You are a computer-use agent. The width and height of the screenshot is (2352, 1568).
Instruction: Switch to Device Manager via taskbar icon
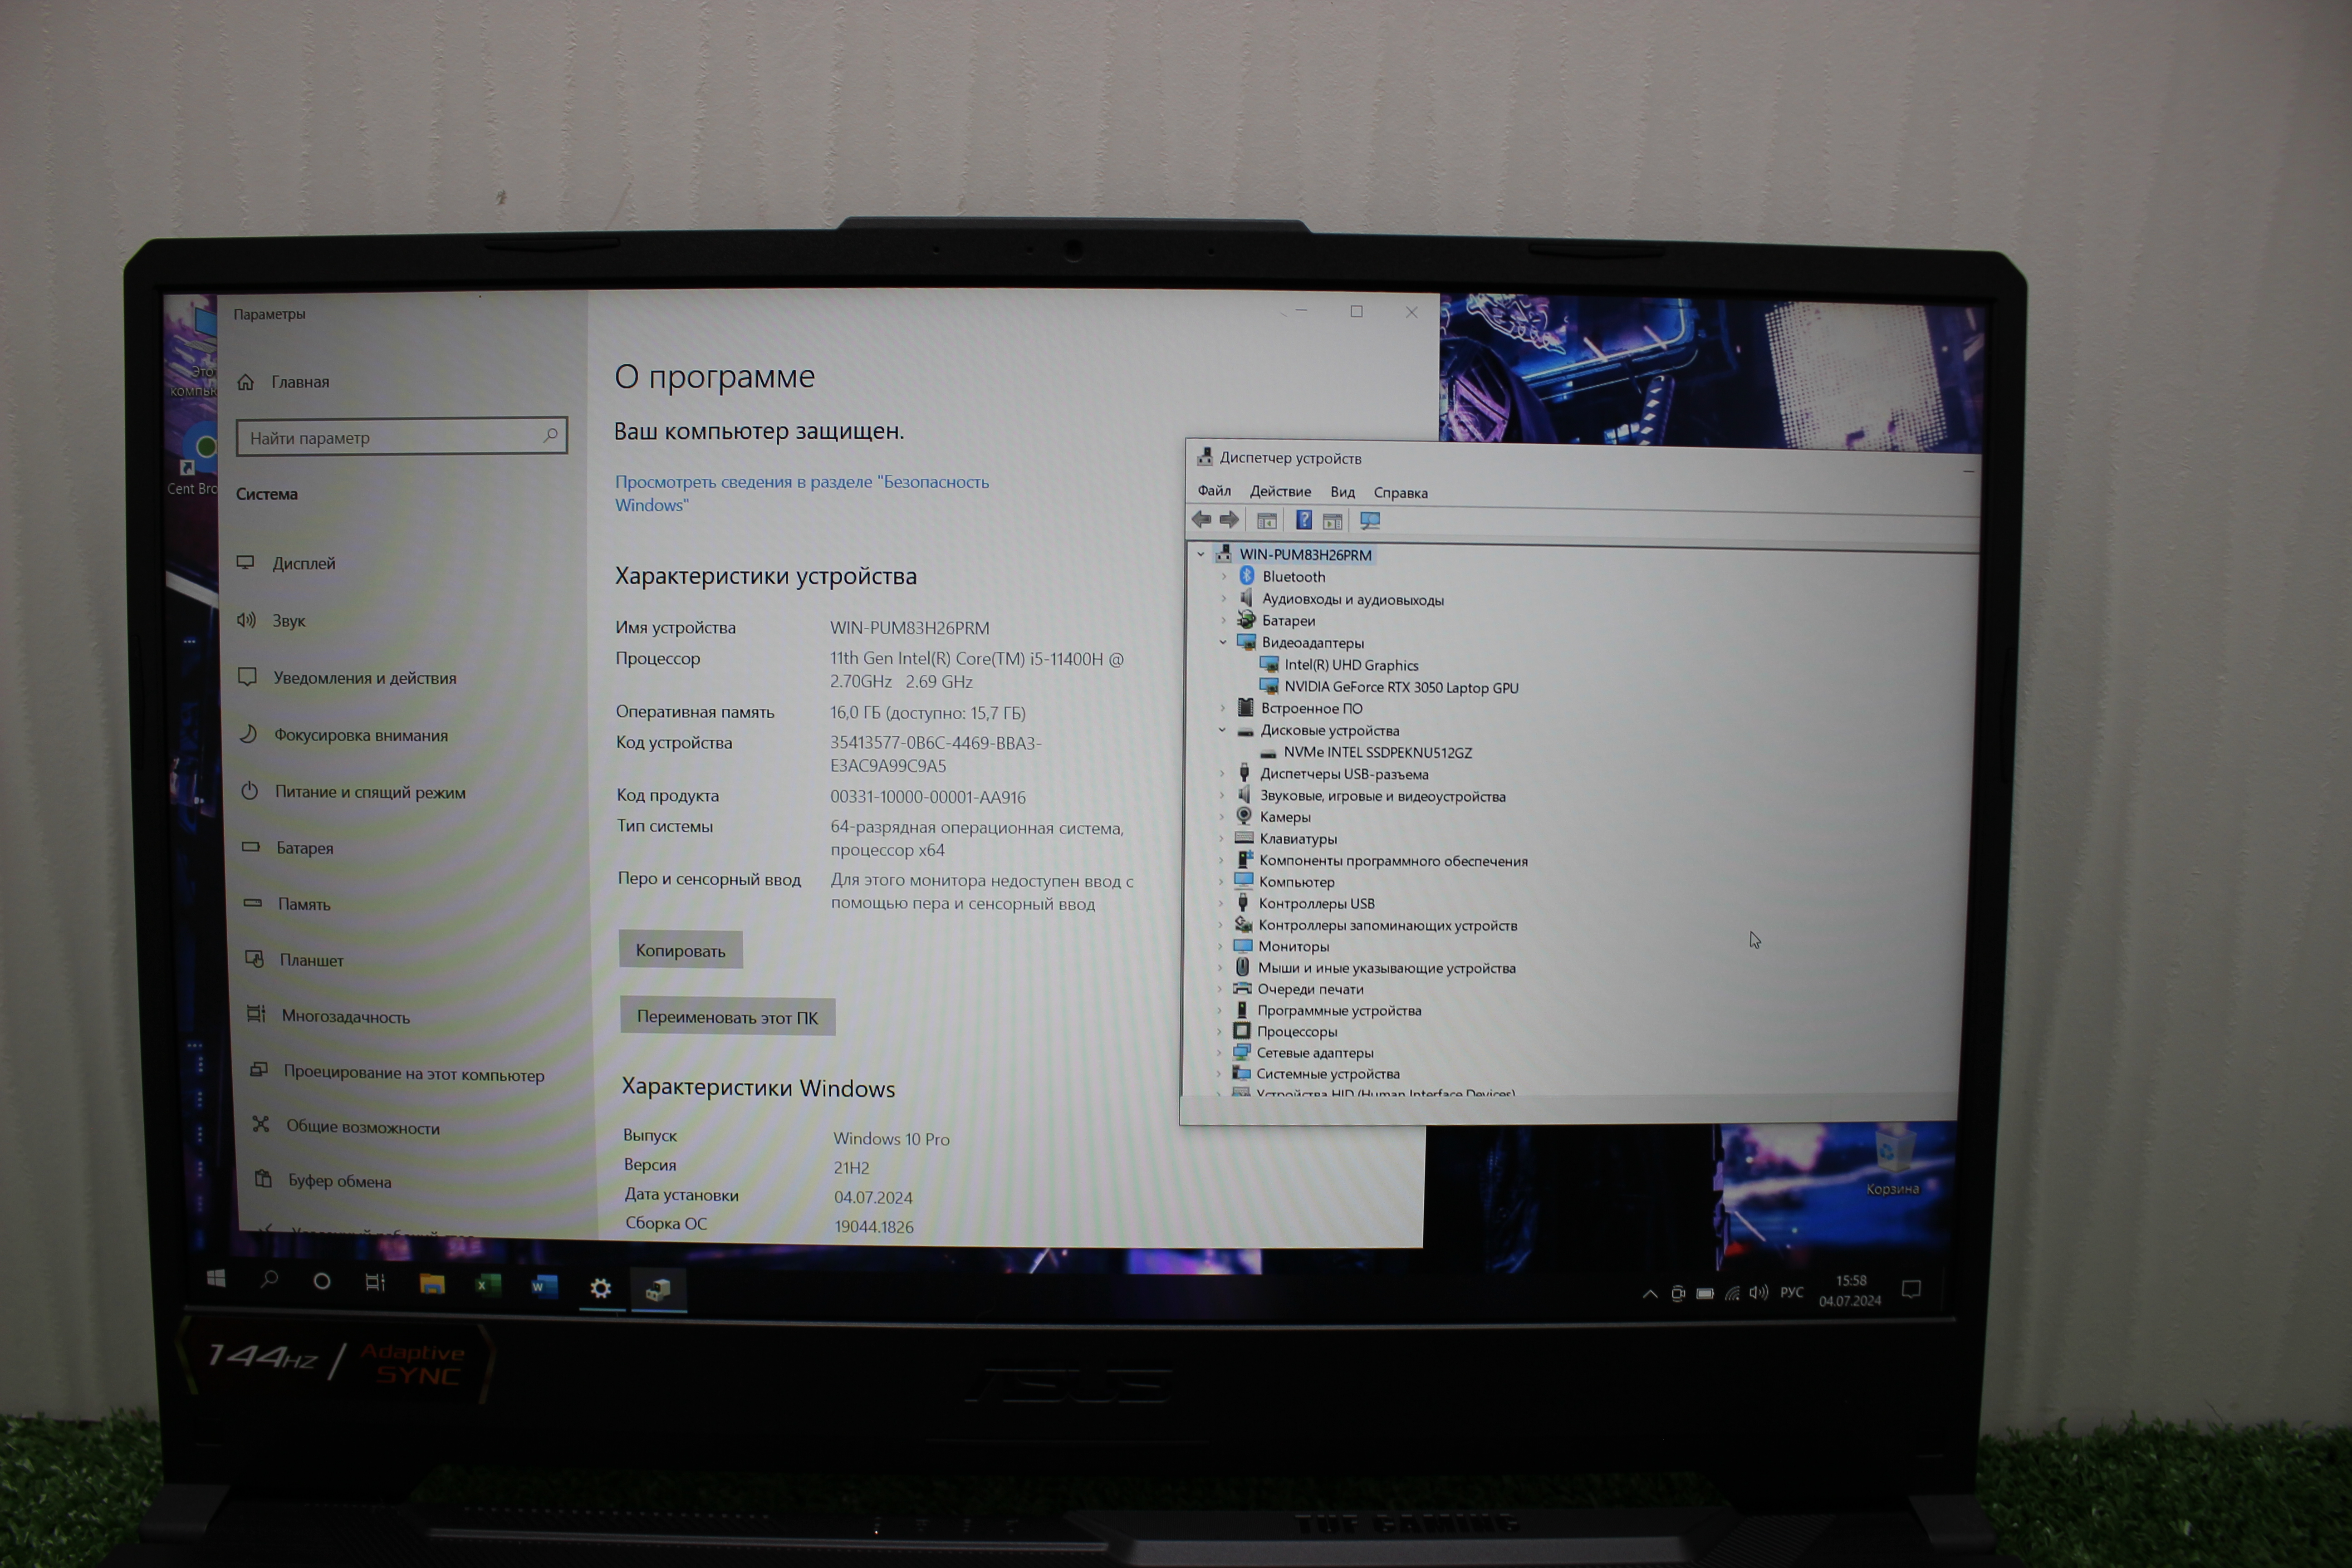click(658, 1289)
